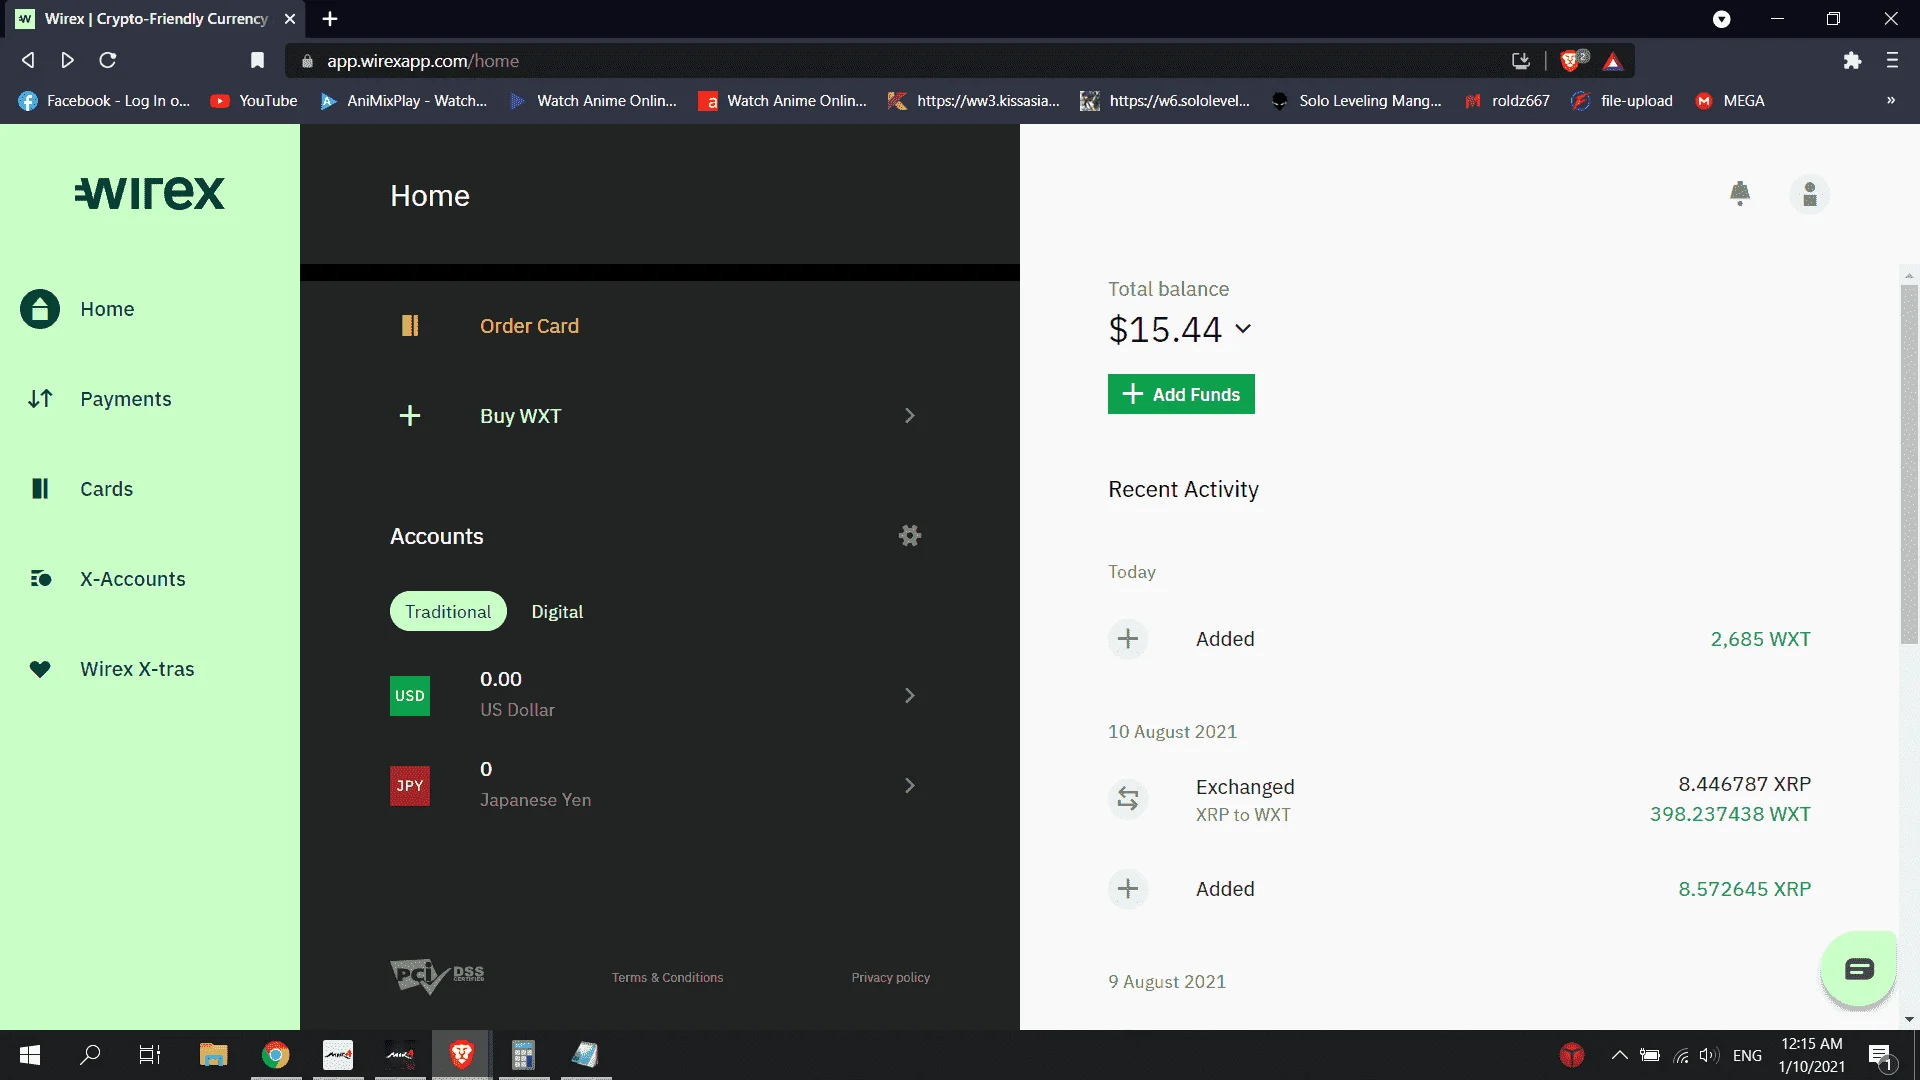Click the JPY currency badge
The image size is (1920, 1080).
point(410,786)
